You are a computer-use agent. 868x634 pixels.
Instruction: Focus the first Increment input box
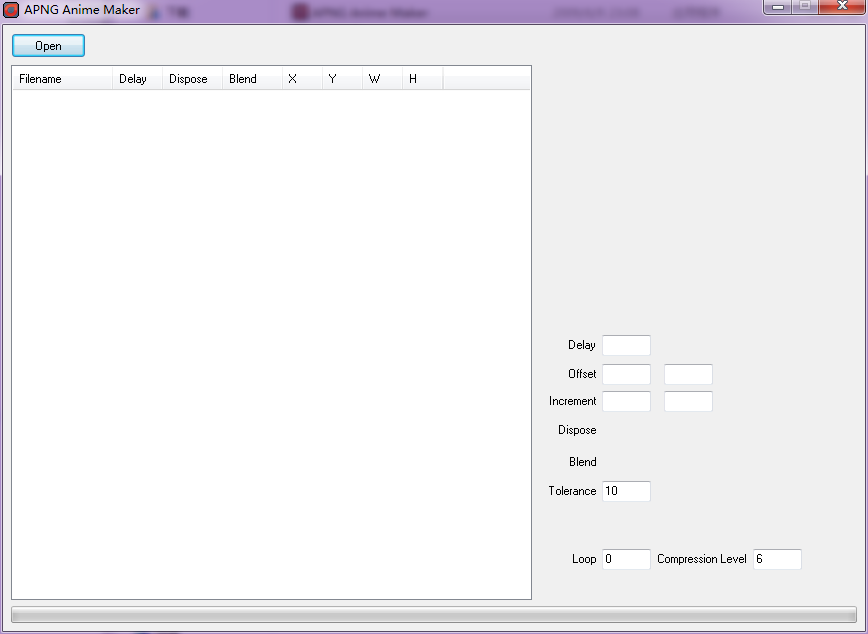[x=626, y=401]
